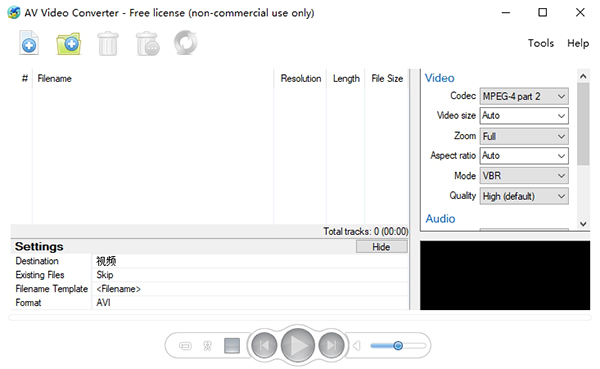Click the Existing Files value Skip
This screenshot has height=369, width=600.
[250, 275]
